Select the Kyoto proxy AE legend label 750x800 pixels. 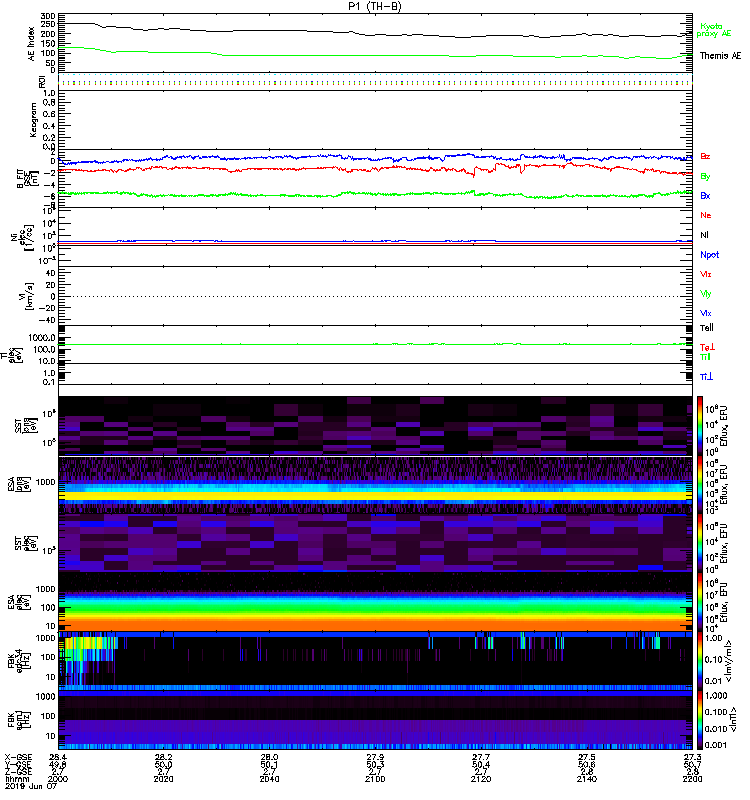click(714, 30)
